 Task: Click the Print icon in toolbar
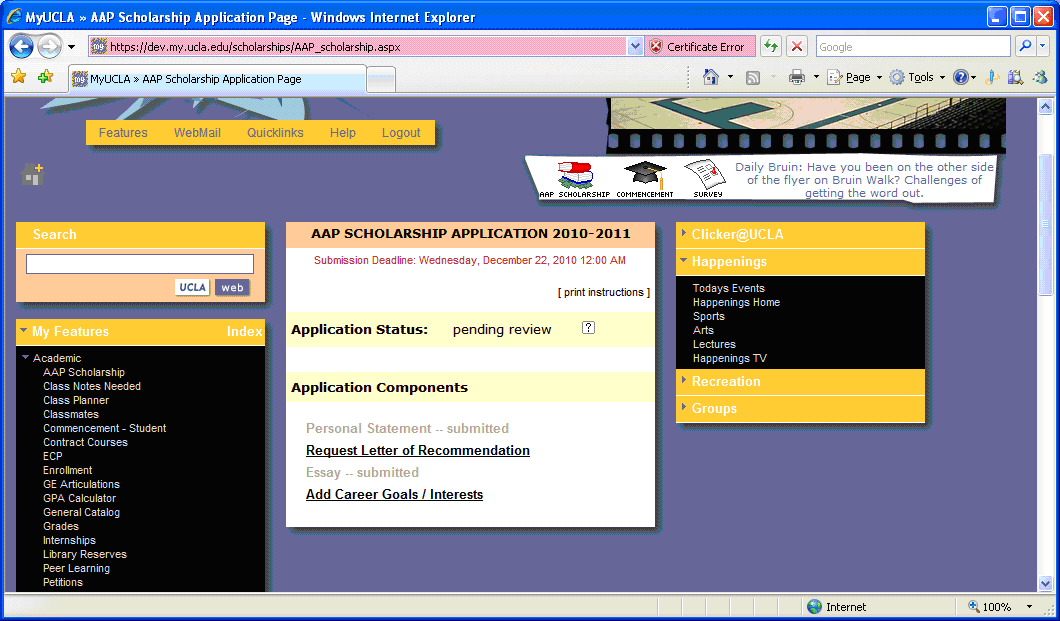[x=796, y=77]
